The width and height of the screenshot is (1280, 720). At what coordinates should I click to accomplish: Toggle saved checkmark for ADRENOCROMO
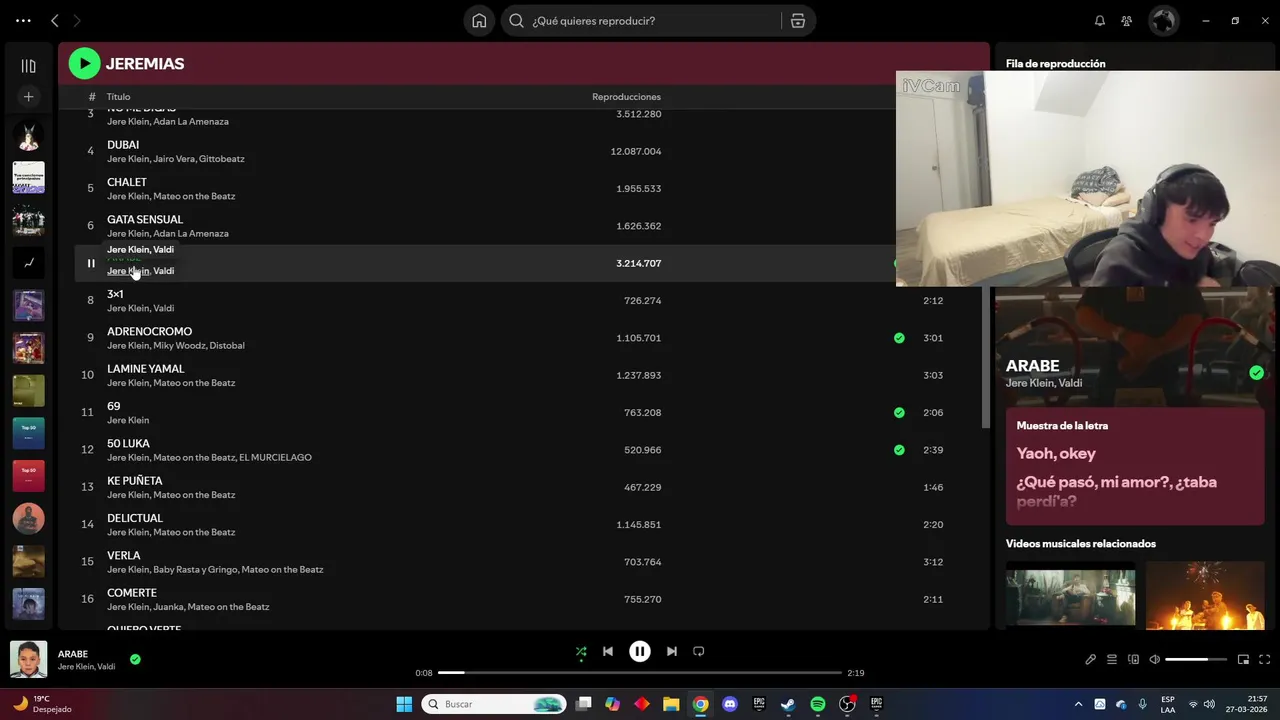[x=899, y=338]
